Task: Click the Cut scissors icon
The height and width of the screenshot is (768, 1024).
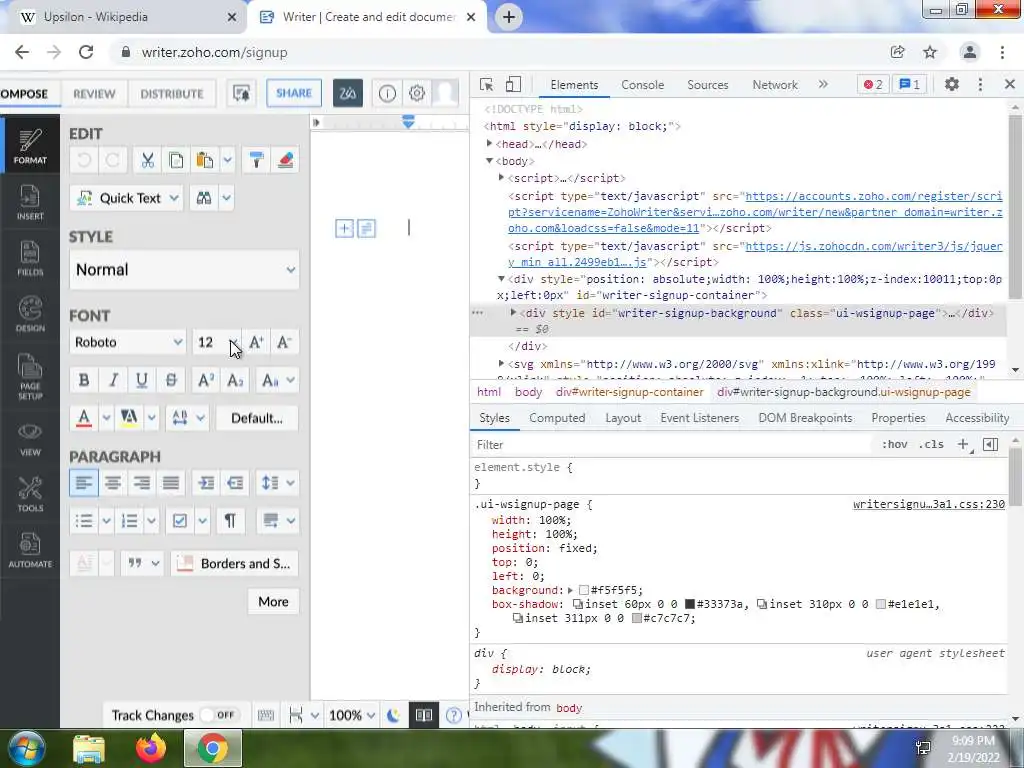Action: tap(148, 160)
